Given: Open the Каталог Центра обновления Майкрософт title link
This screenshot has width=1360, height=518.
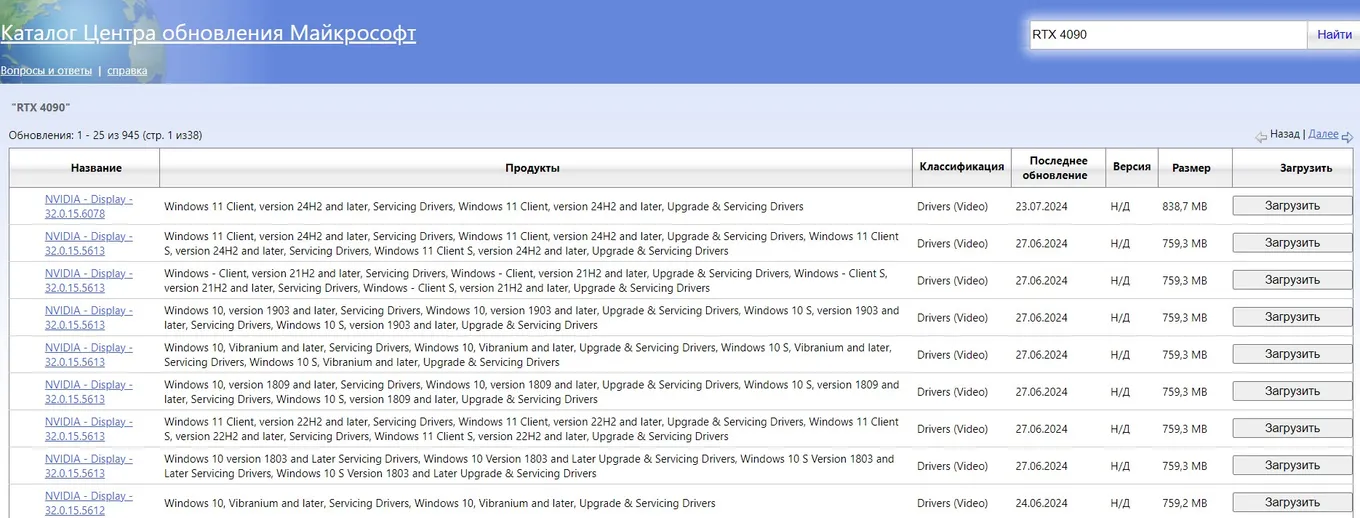Looking at the screenshot, I should pos(208,33).
